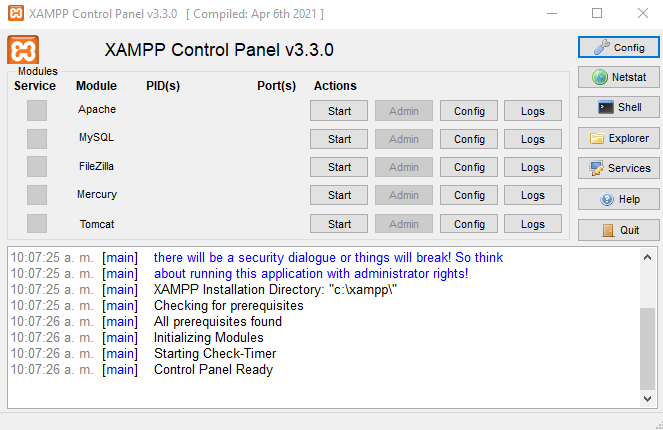Click the XAMPP logo beside the title
The width and height of the screenshot is (663, 430).
tap(23, 50)
